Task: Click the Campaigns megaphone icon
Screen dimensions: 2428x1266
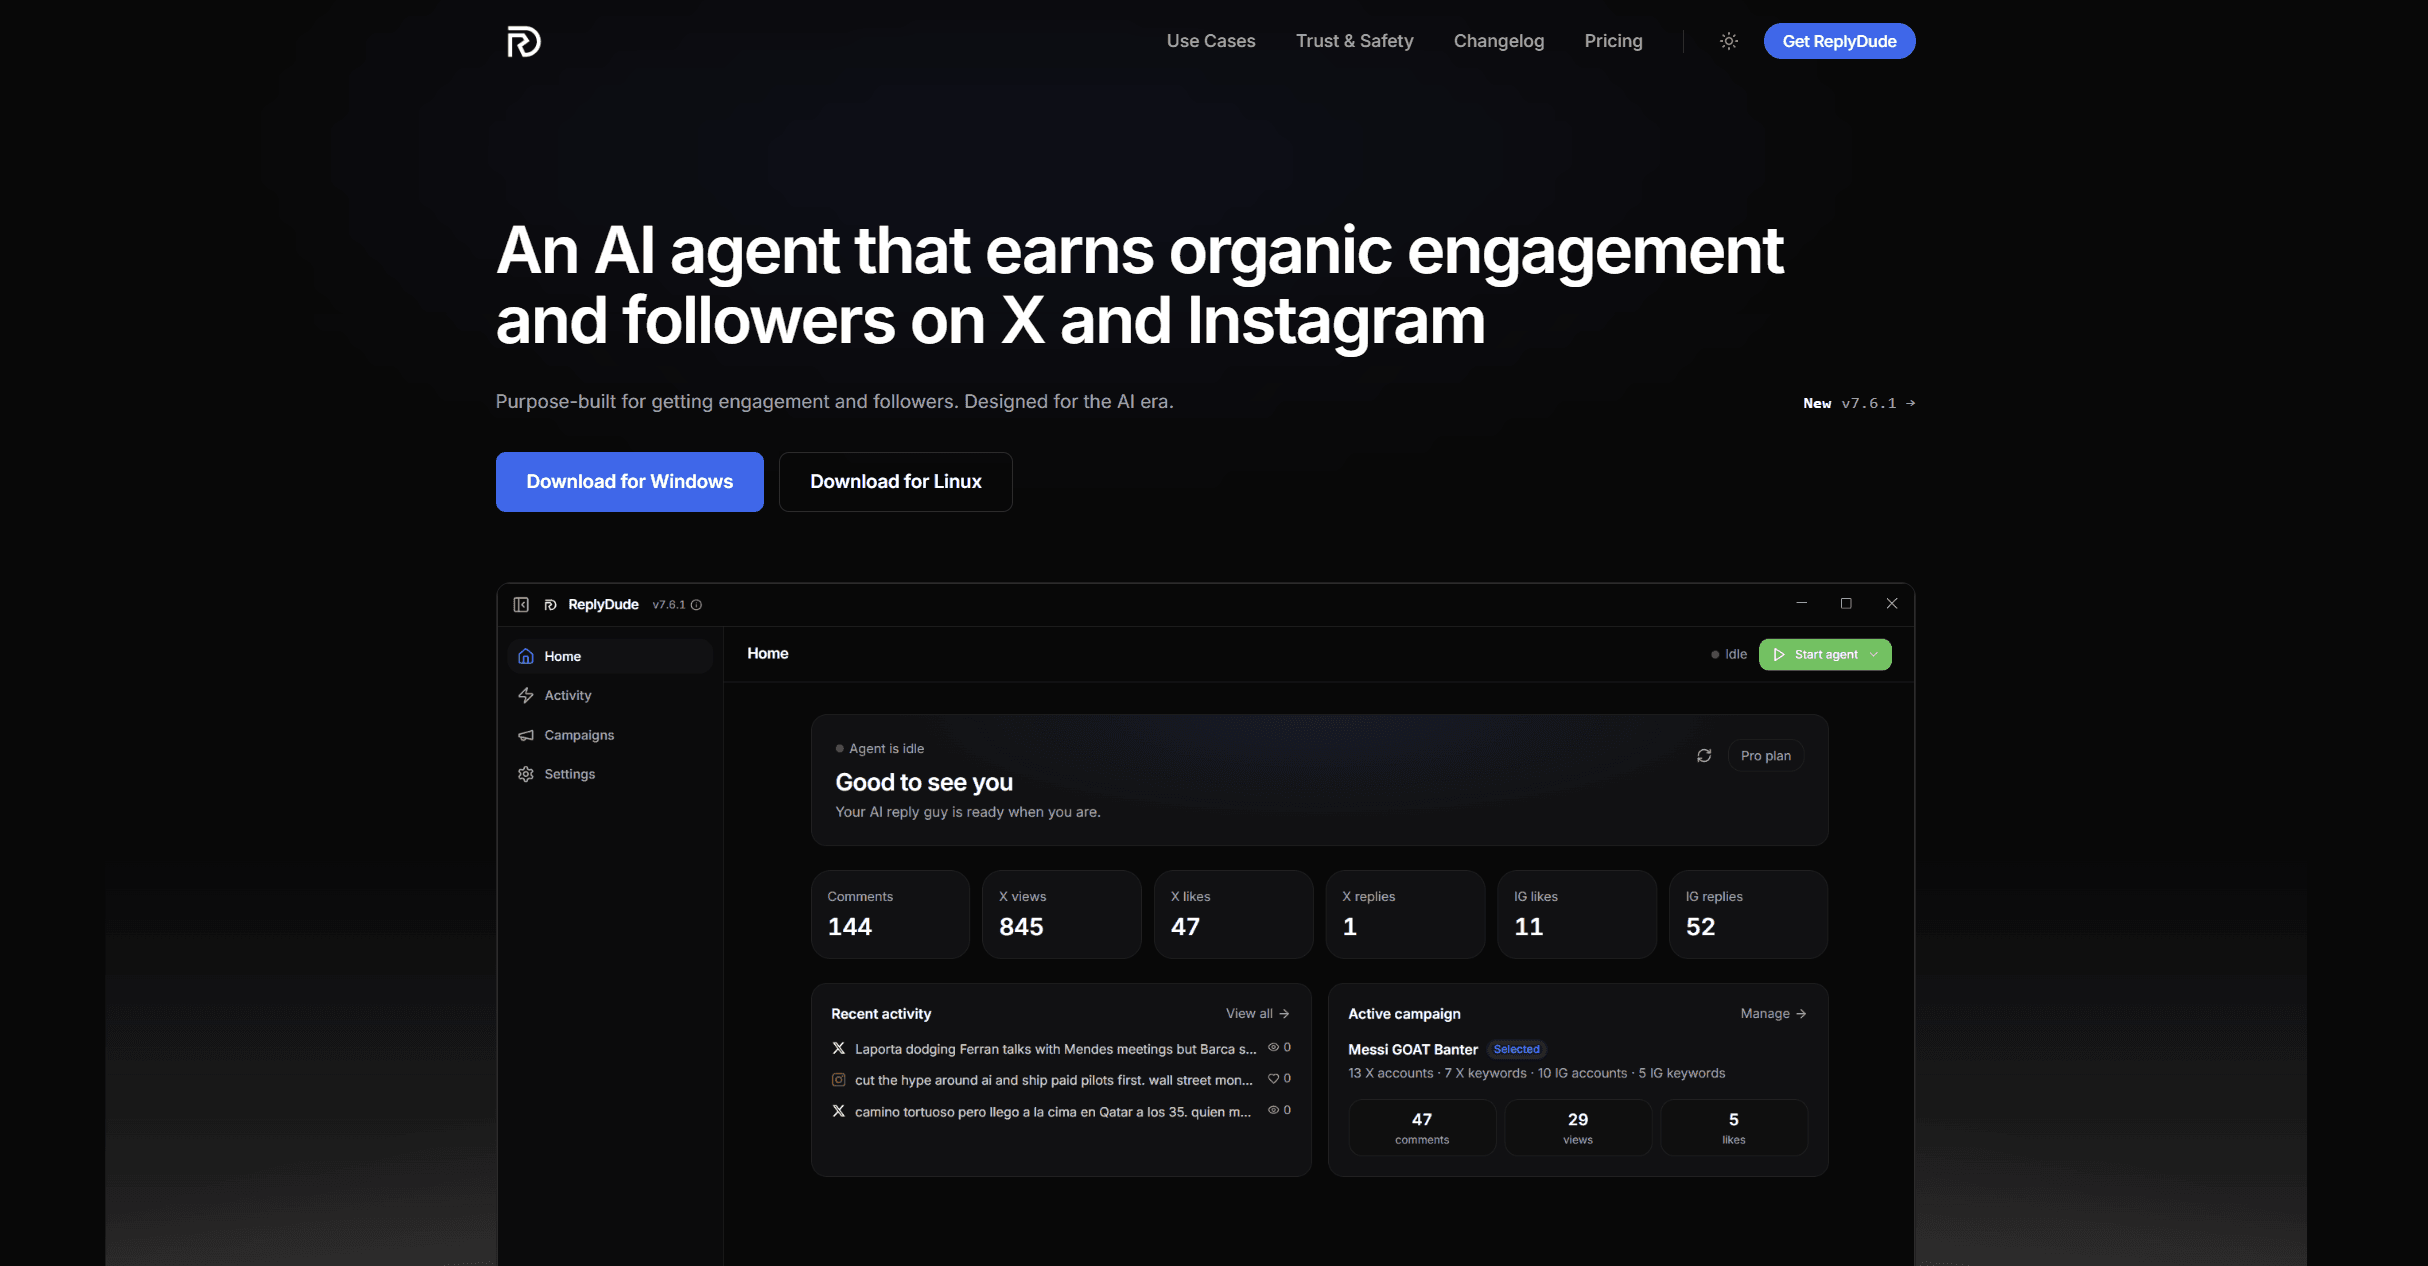Action: click(526, 735)
